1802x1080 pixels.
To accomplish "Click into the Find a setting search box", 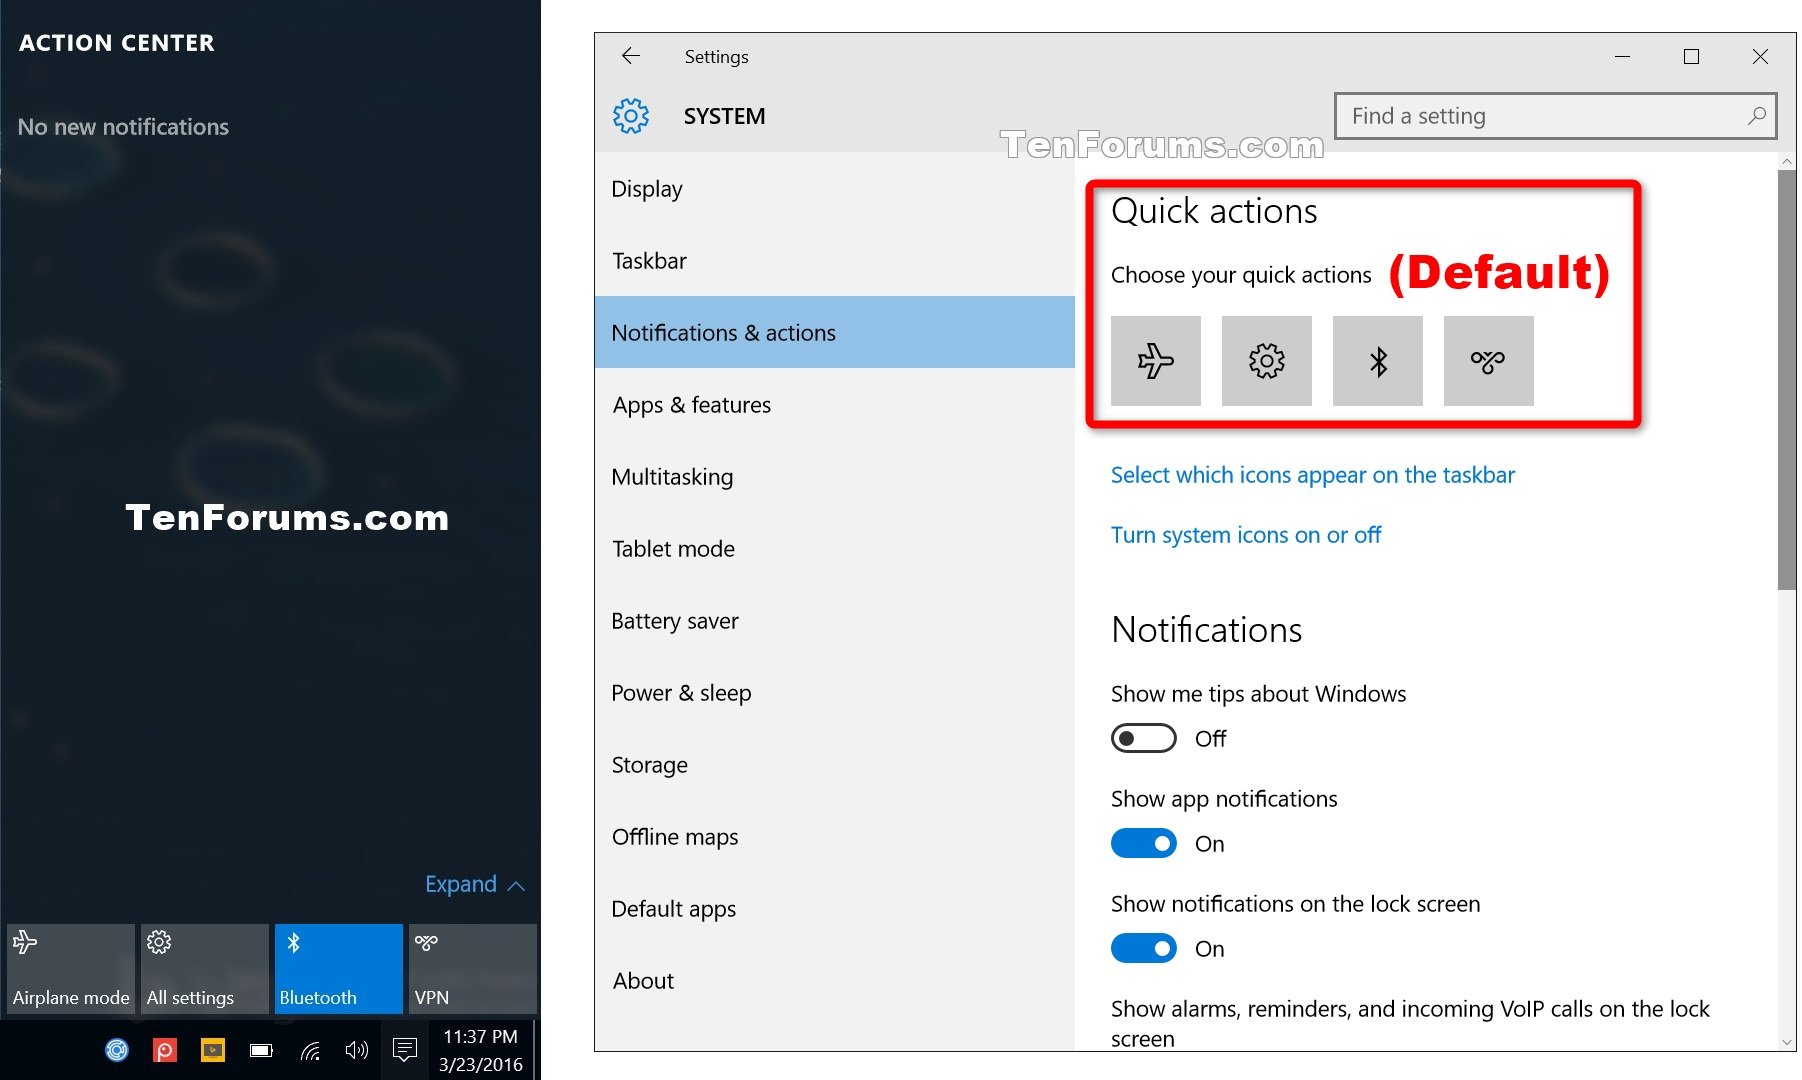I will [1556, 116].
